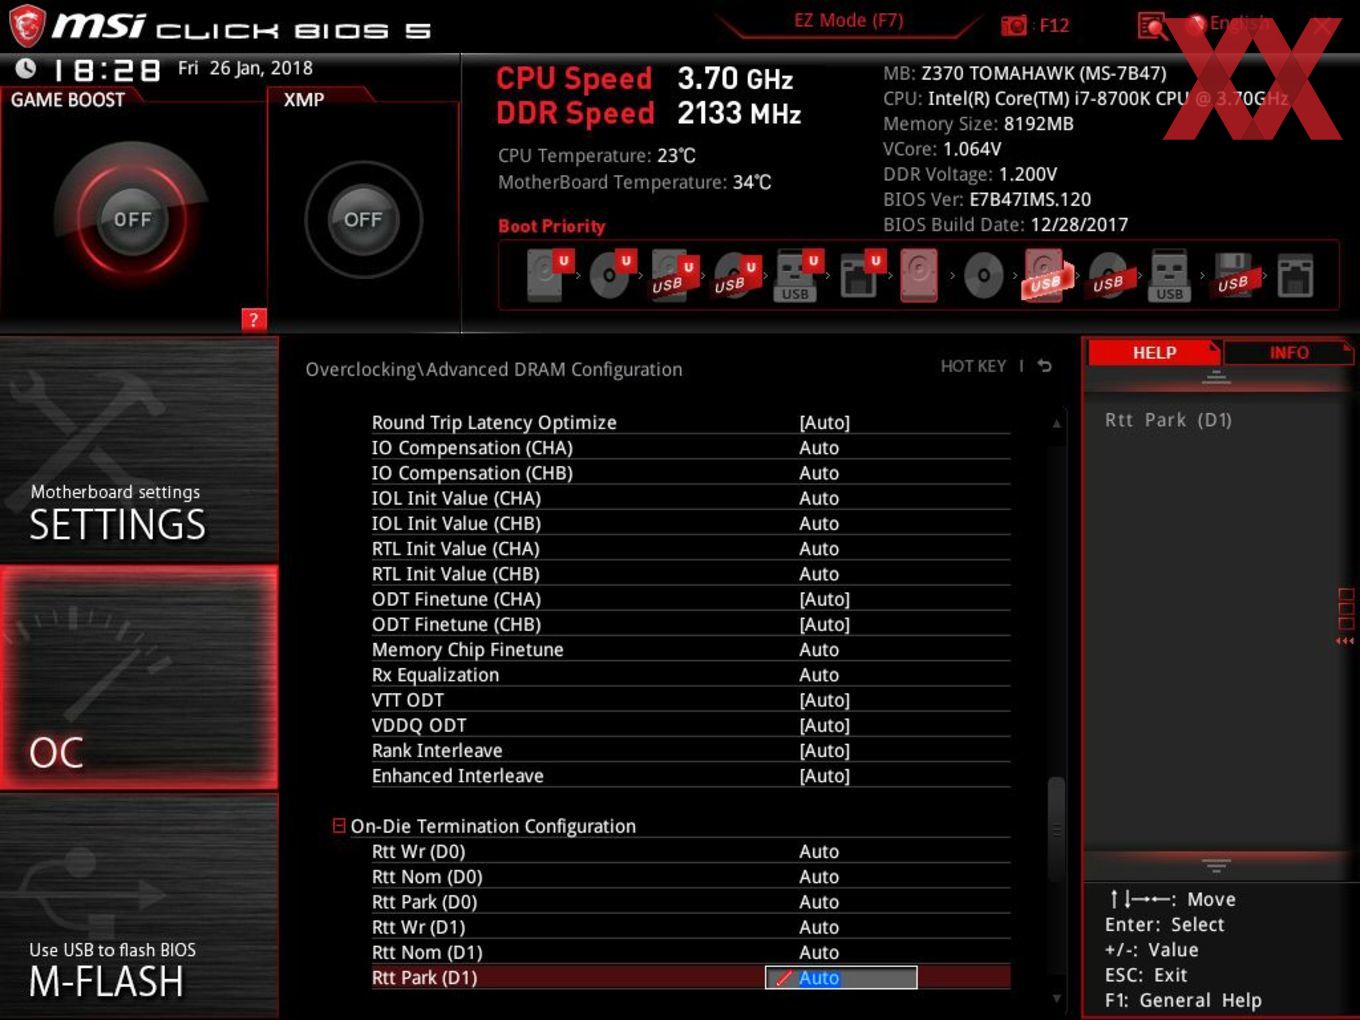The width and height of the screenshot is (1360, 1020).
Task: Select the IOL Init Value (CHA) row
Action: [x=690, y=498]
